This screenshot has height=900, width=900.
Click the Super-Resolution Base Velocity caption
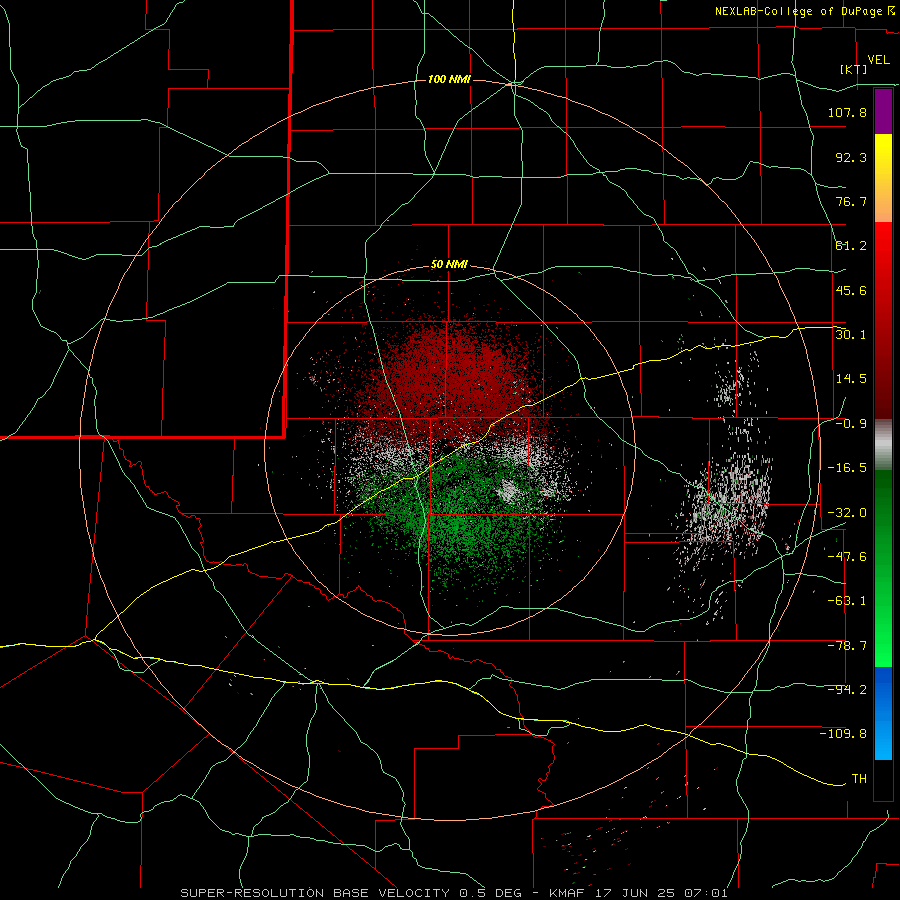click(454, 893)
